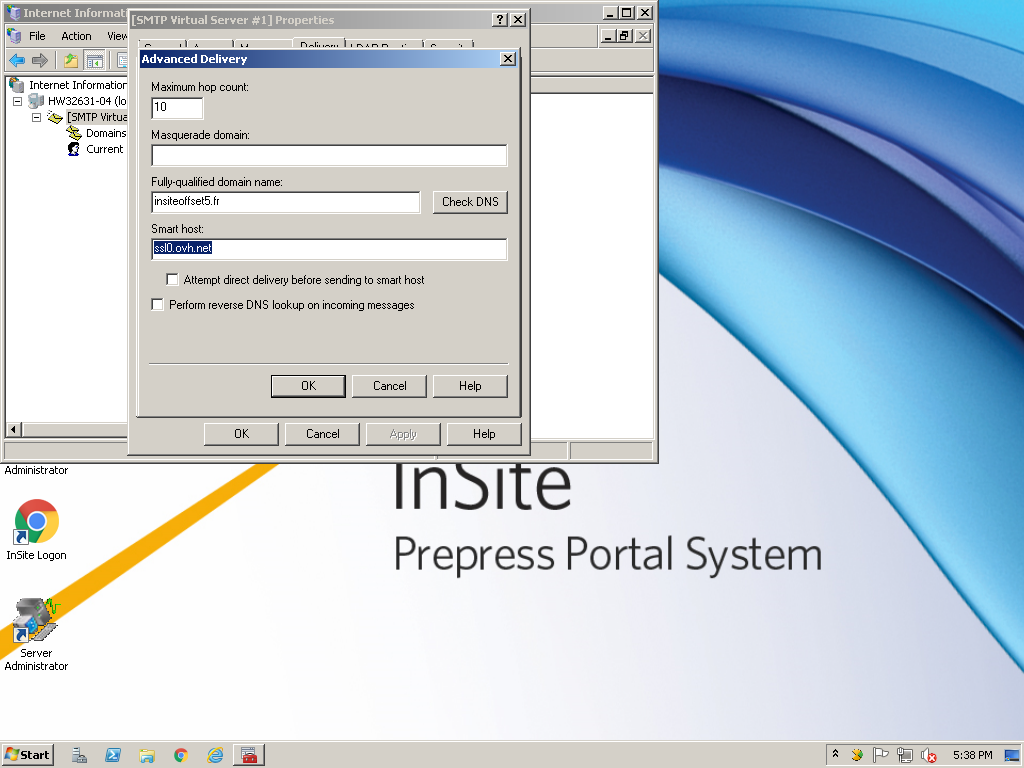Click Cancel in SMTP Properties dialog

[322, 434]
